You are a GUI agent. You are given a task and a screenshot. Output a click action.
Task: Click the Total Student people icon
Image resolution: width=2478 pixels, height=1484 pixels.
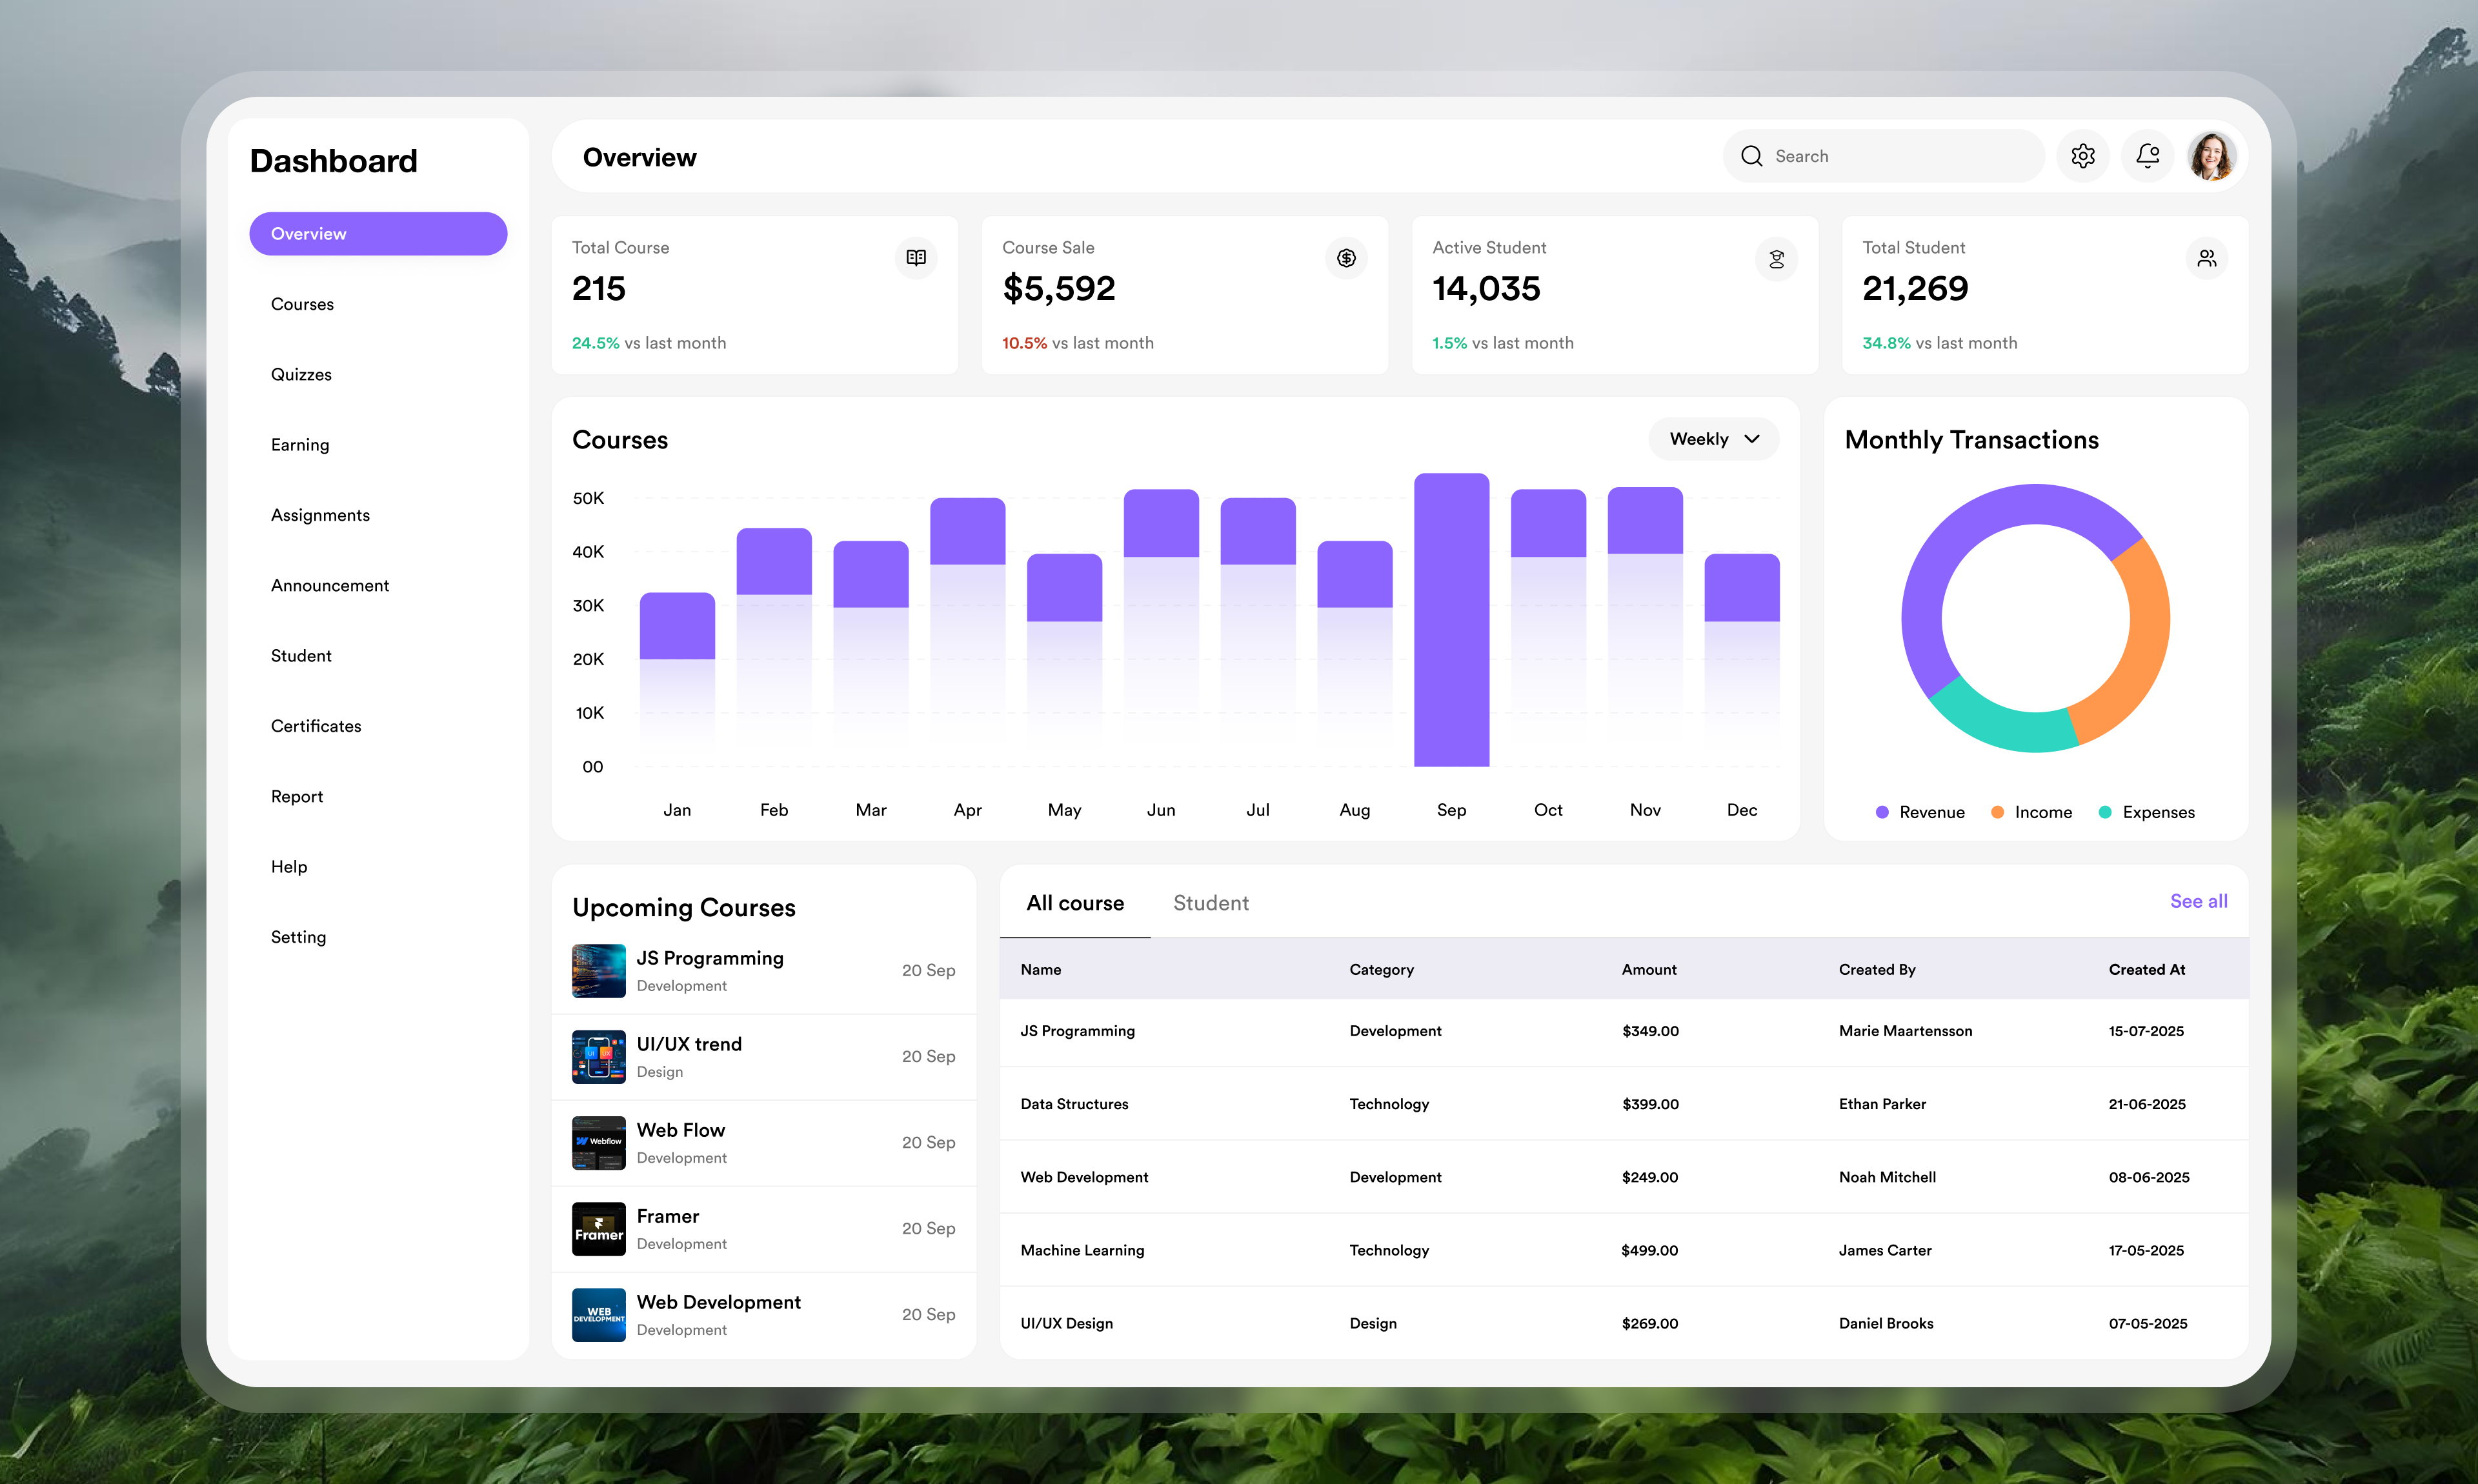click(2206, 259)
